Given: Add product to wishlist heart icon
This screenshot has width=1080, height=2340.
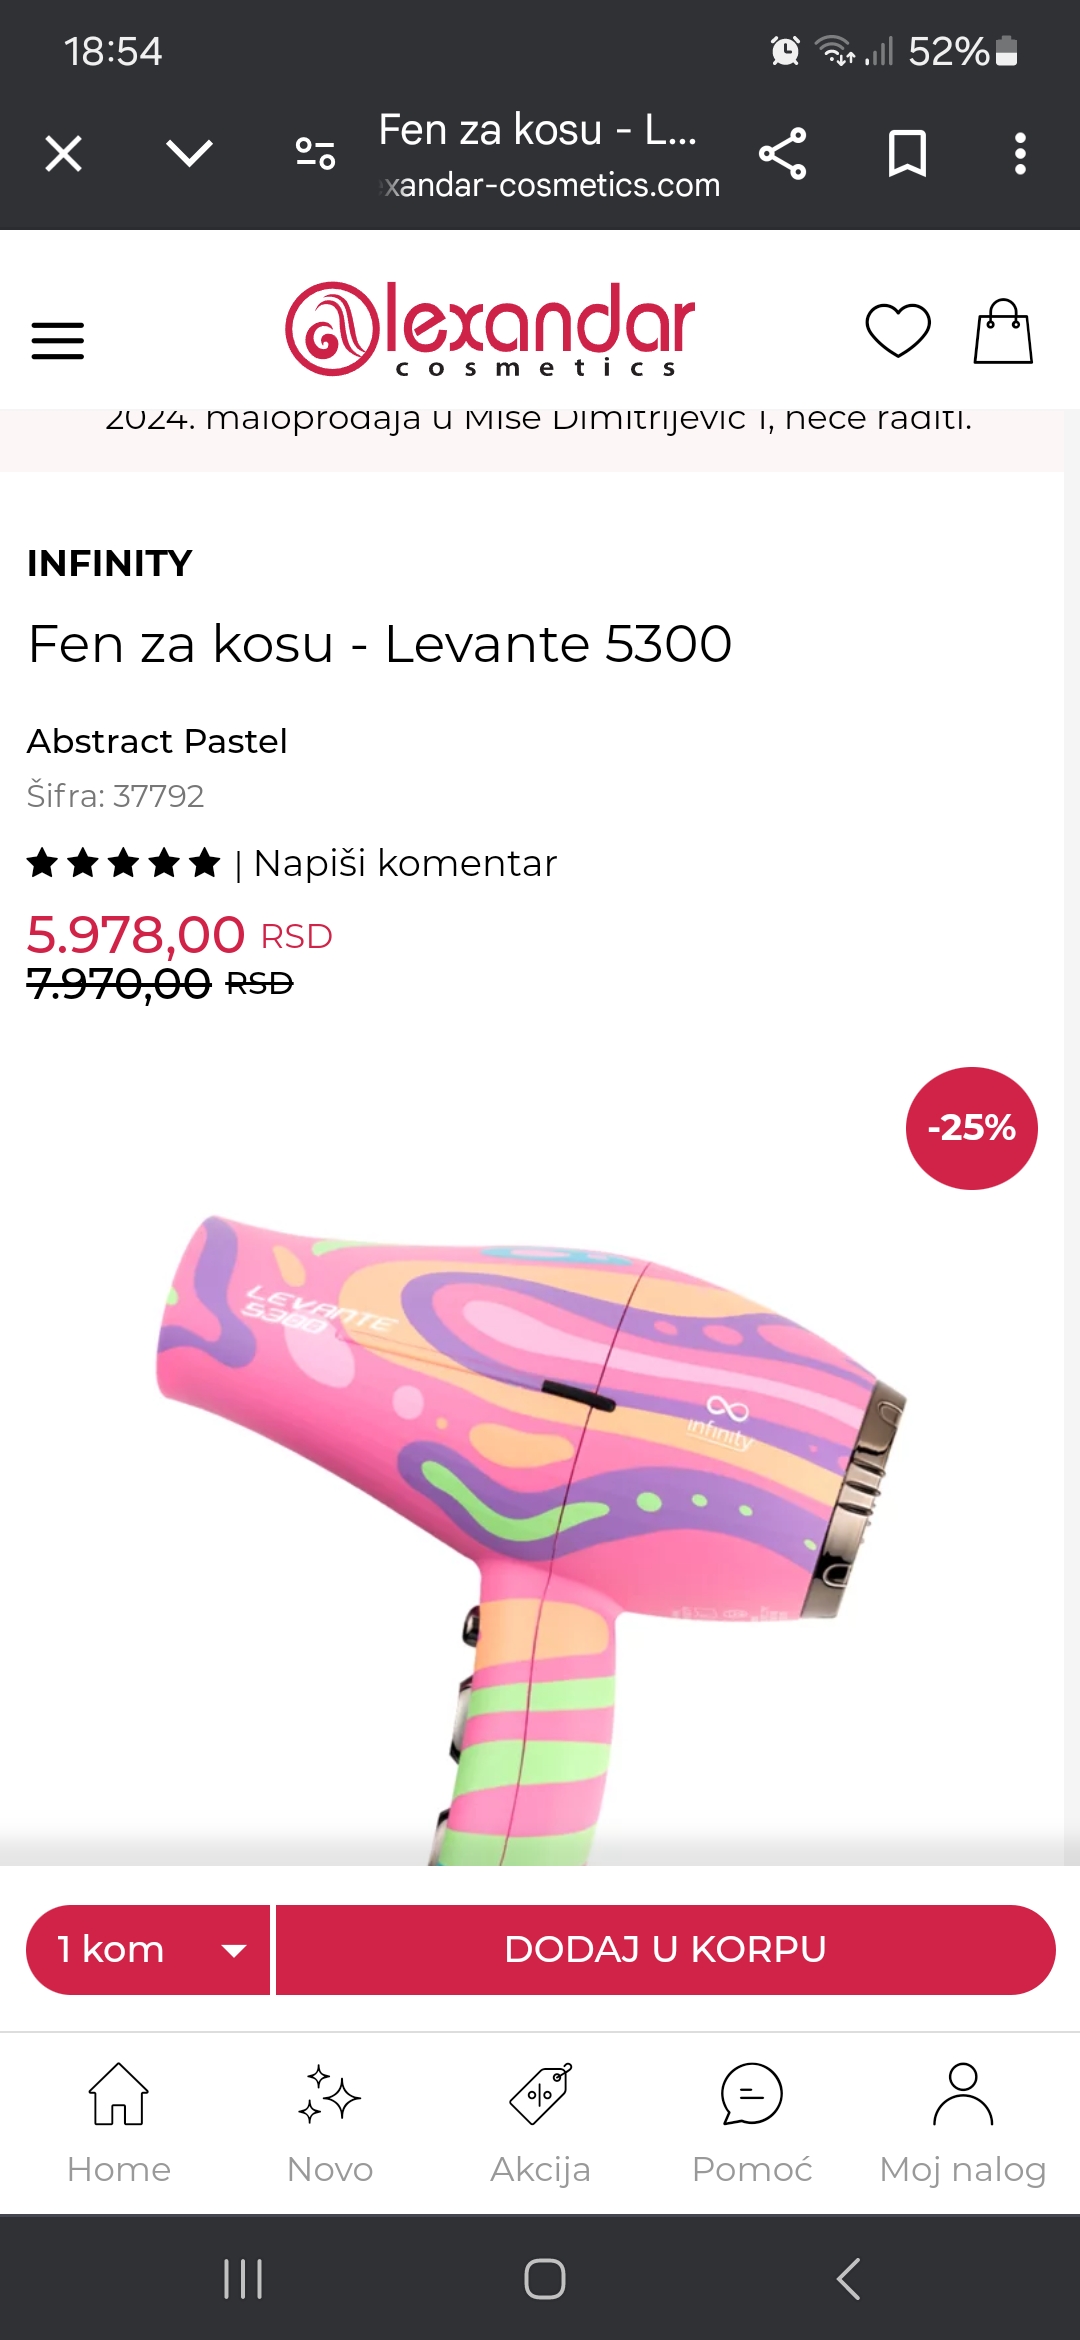Looking at the screenshot, I should pos(898,330).
